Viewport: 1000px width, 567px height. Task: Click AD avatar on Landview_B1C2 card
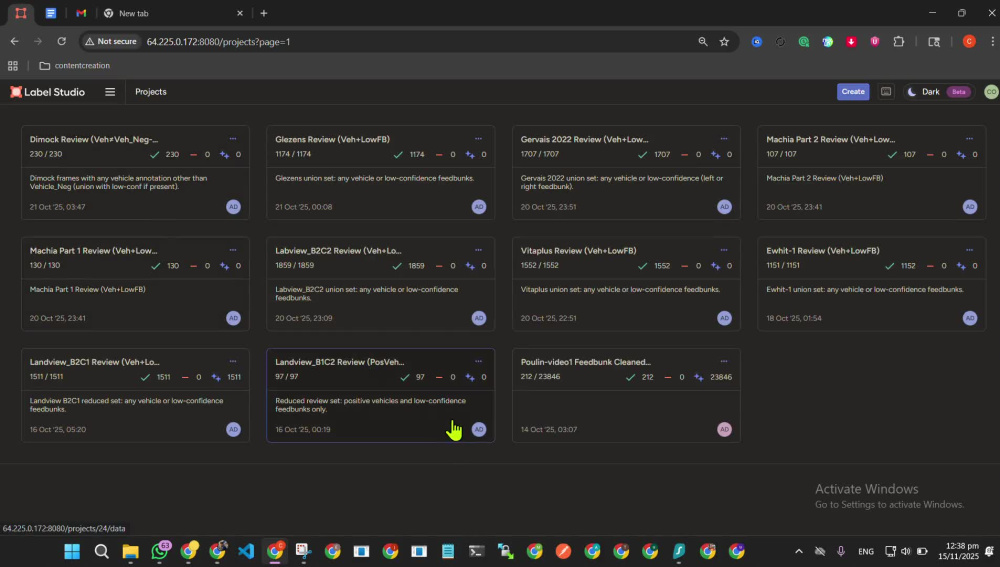click(479, 429)
